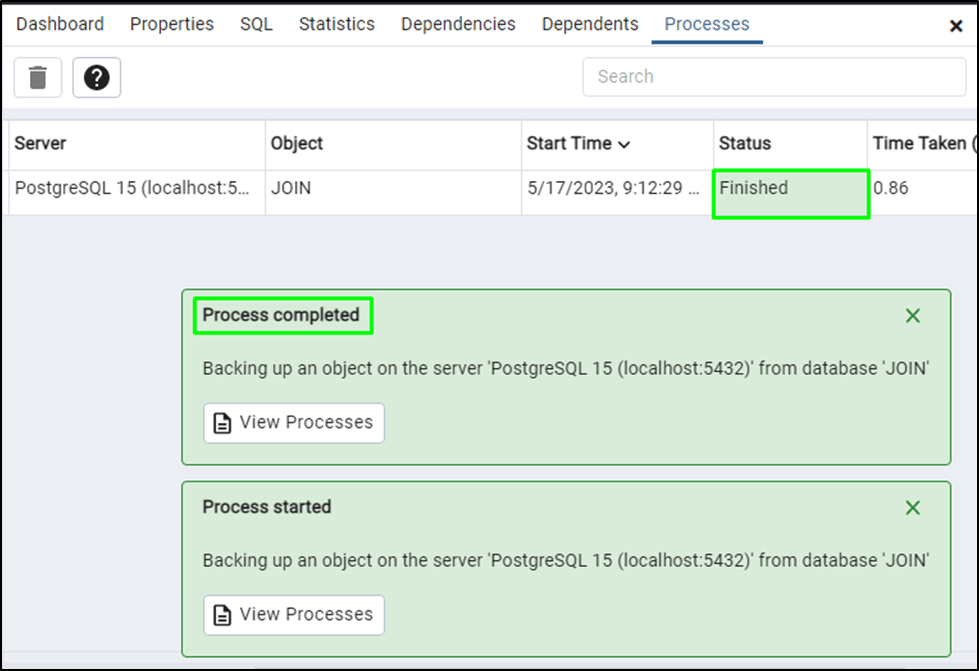Go to the Dependents tab
This screenshot has width=979, height=671.
(590, 24)
